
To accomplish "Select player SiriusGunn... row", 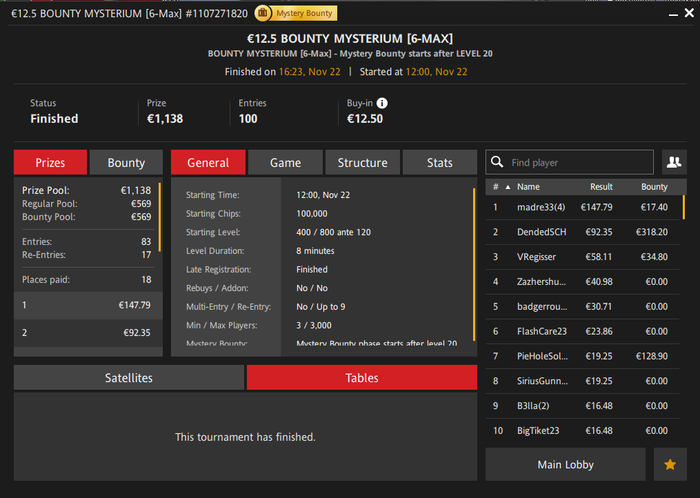I will [583, 381].
